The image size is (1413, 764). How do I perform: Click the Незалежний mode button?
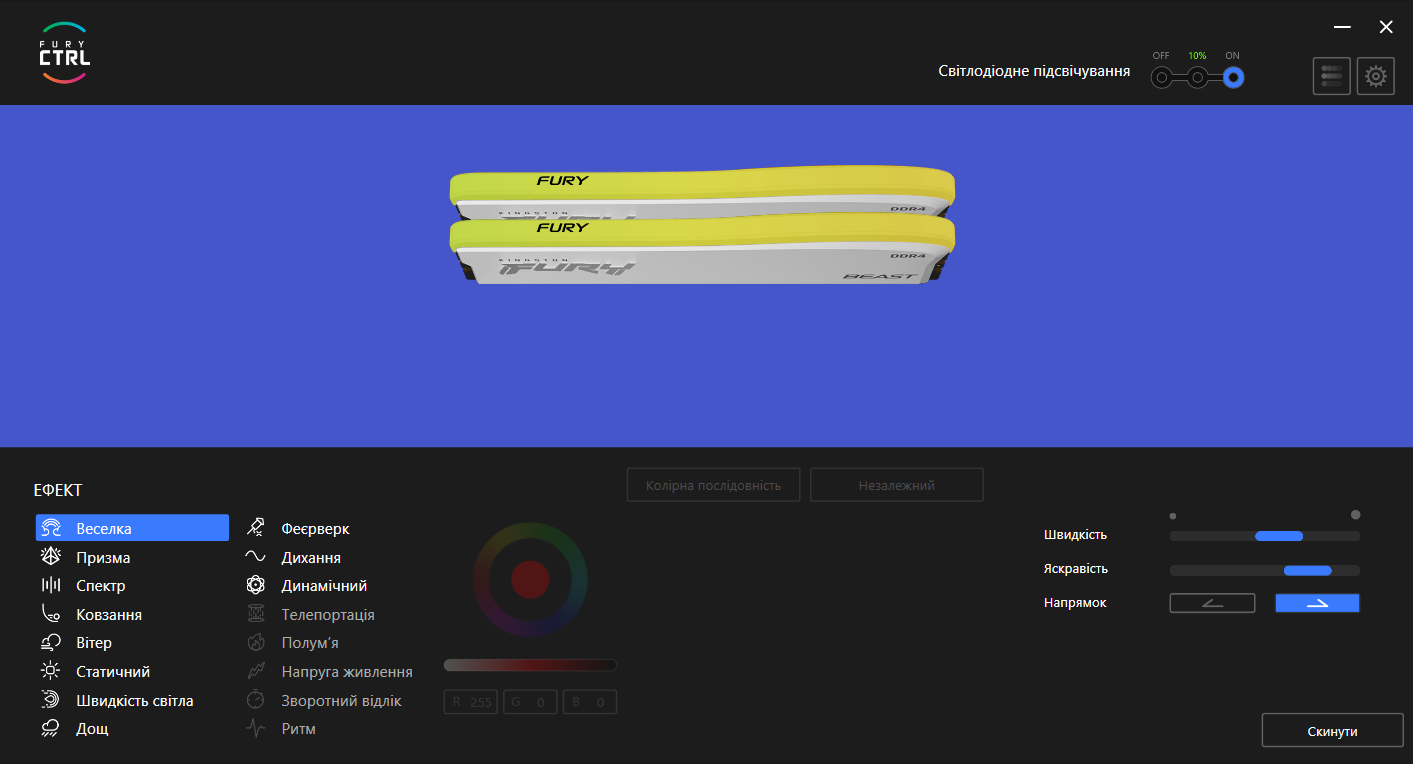[x=897, y=485]
